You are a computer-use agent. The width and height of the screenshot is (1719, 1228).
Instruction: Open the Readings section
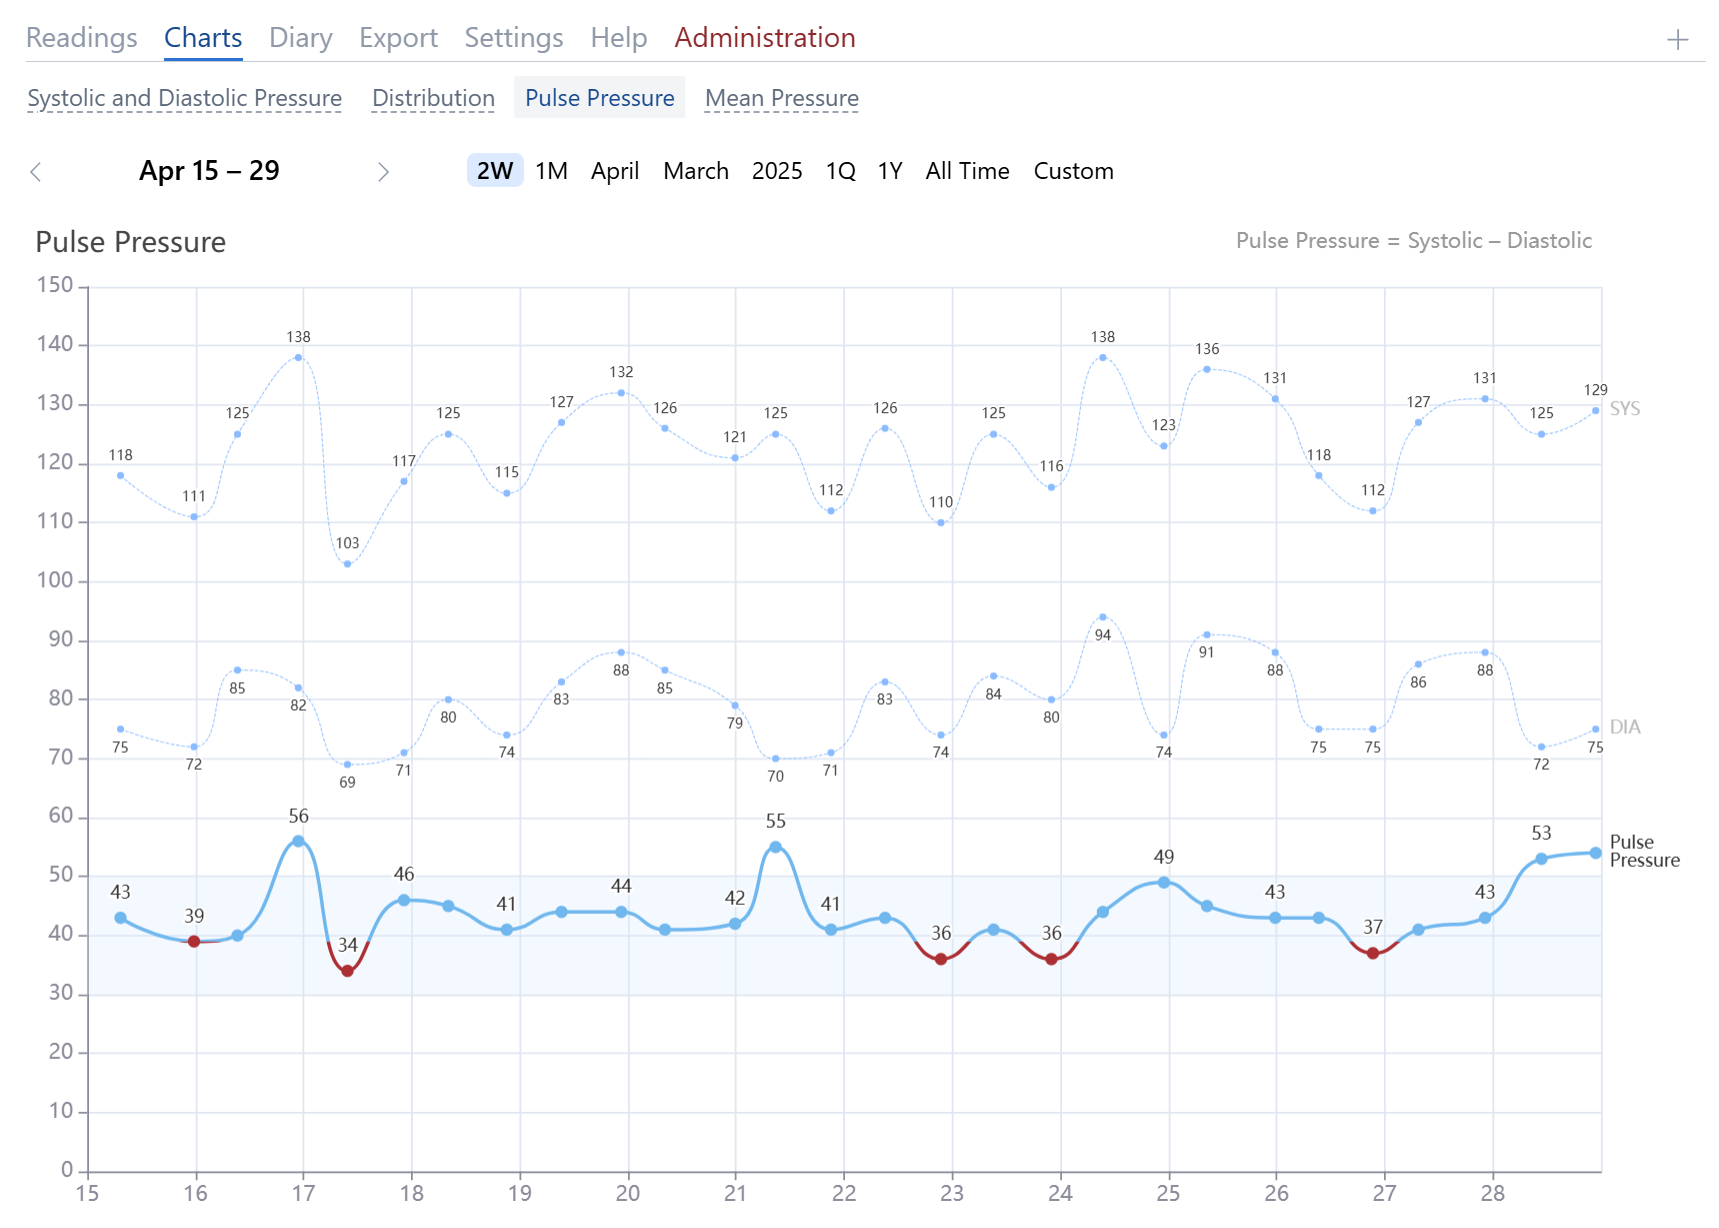(81, 37)
